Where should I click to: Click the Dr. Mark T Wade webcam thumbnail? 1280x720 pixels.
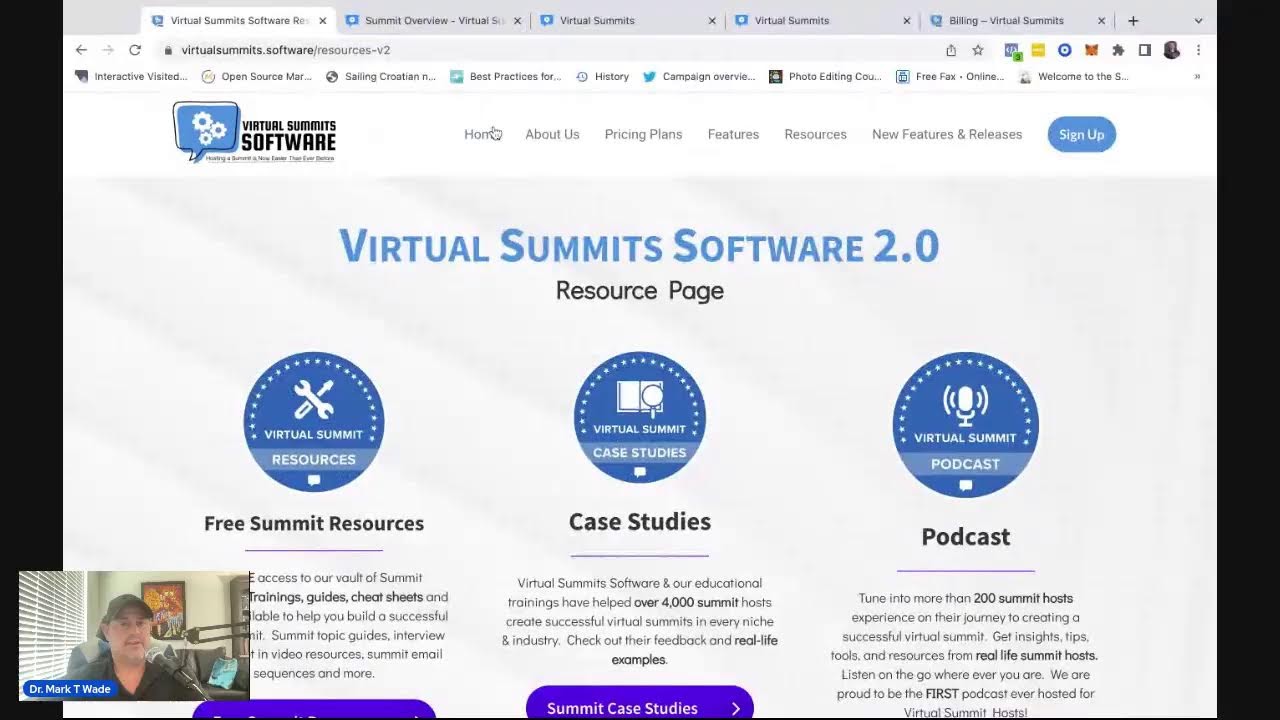[134, 635]
